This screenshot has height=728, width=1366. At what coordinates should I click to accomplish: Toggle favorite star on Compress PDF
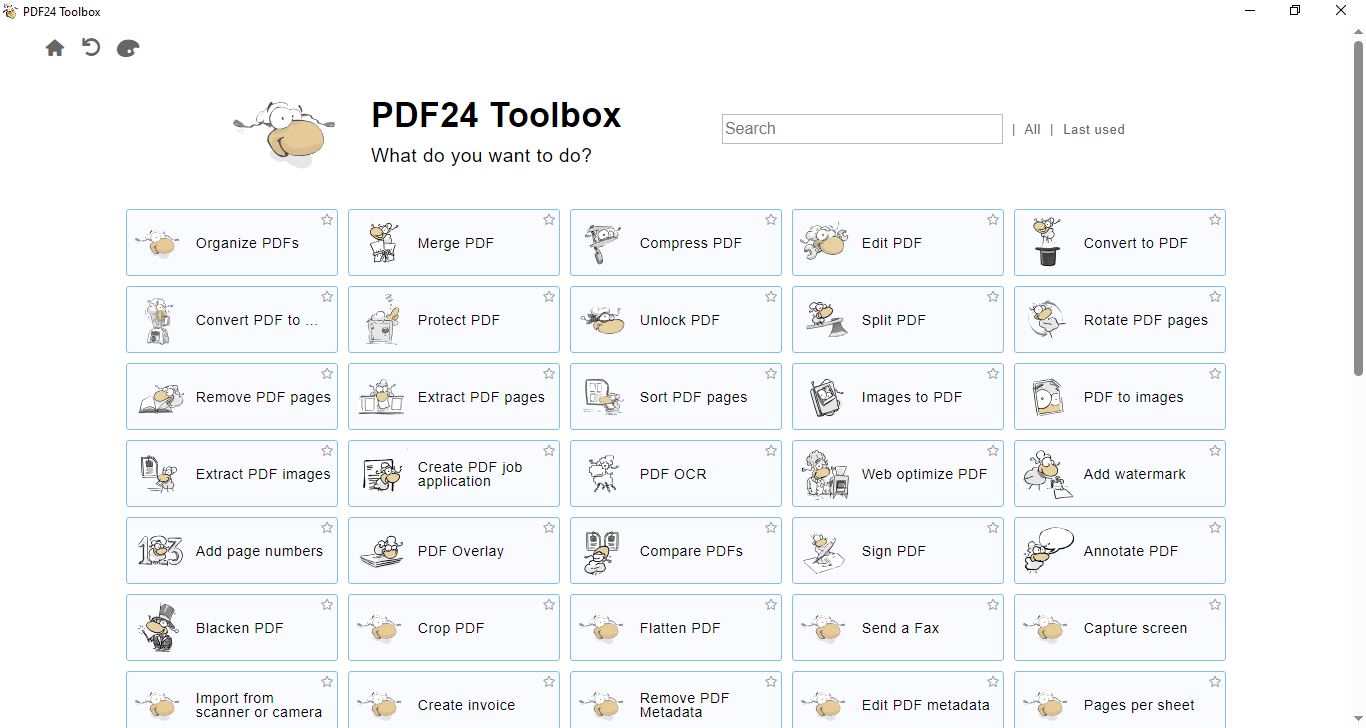coord(771,220)
